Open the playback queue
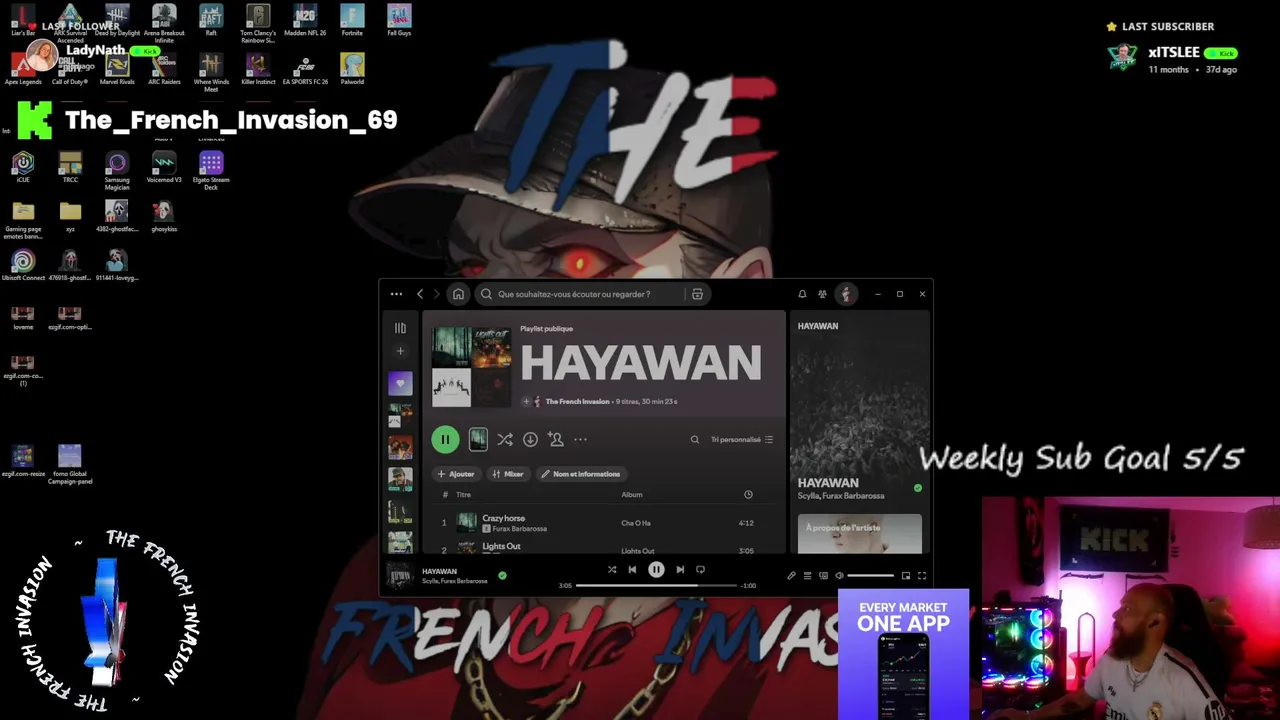This screenshot has width=1280, height=720. point(807,576)
